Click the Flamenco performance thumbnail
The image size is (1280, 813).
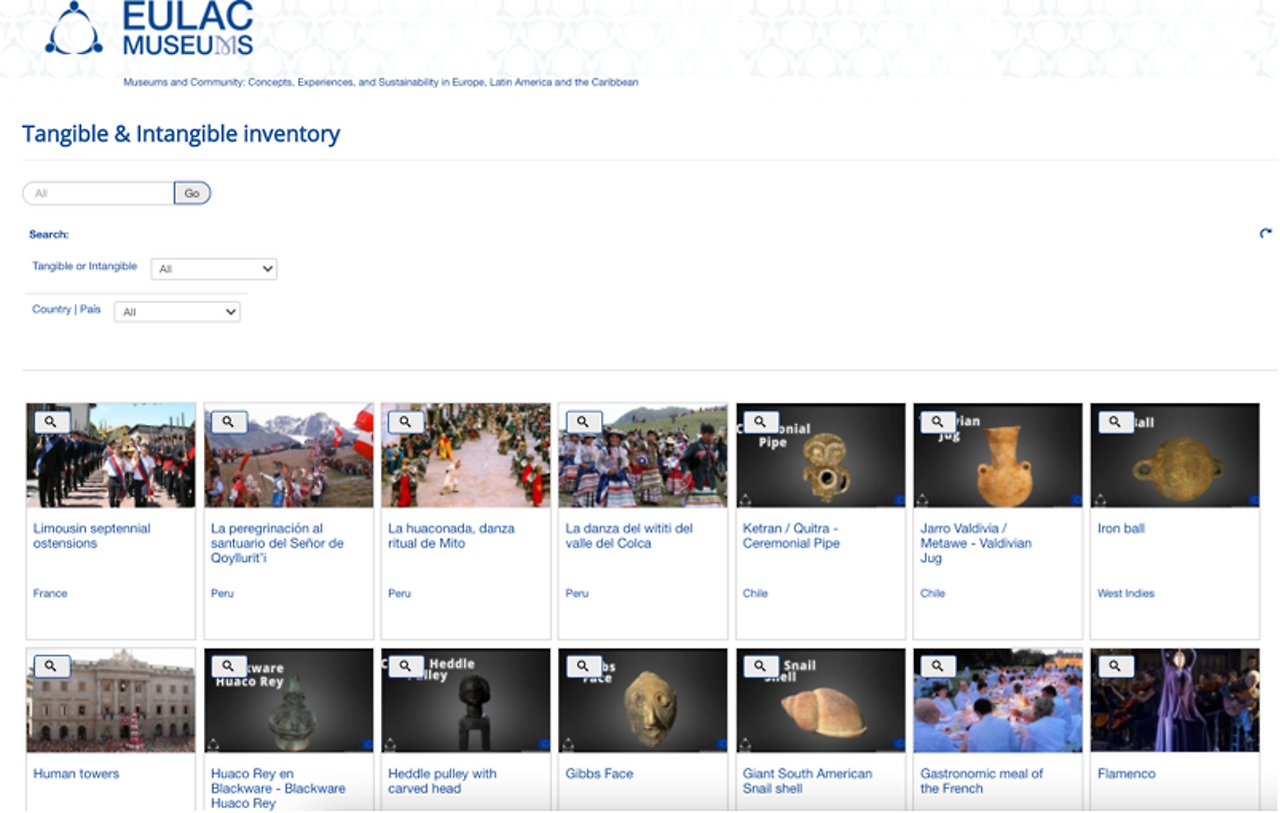[1175, 700]
